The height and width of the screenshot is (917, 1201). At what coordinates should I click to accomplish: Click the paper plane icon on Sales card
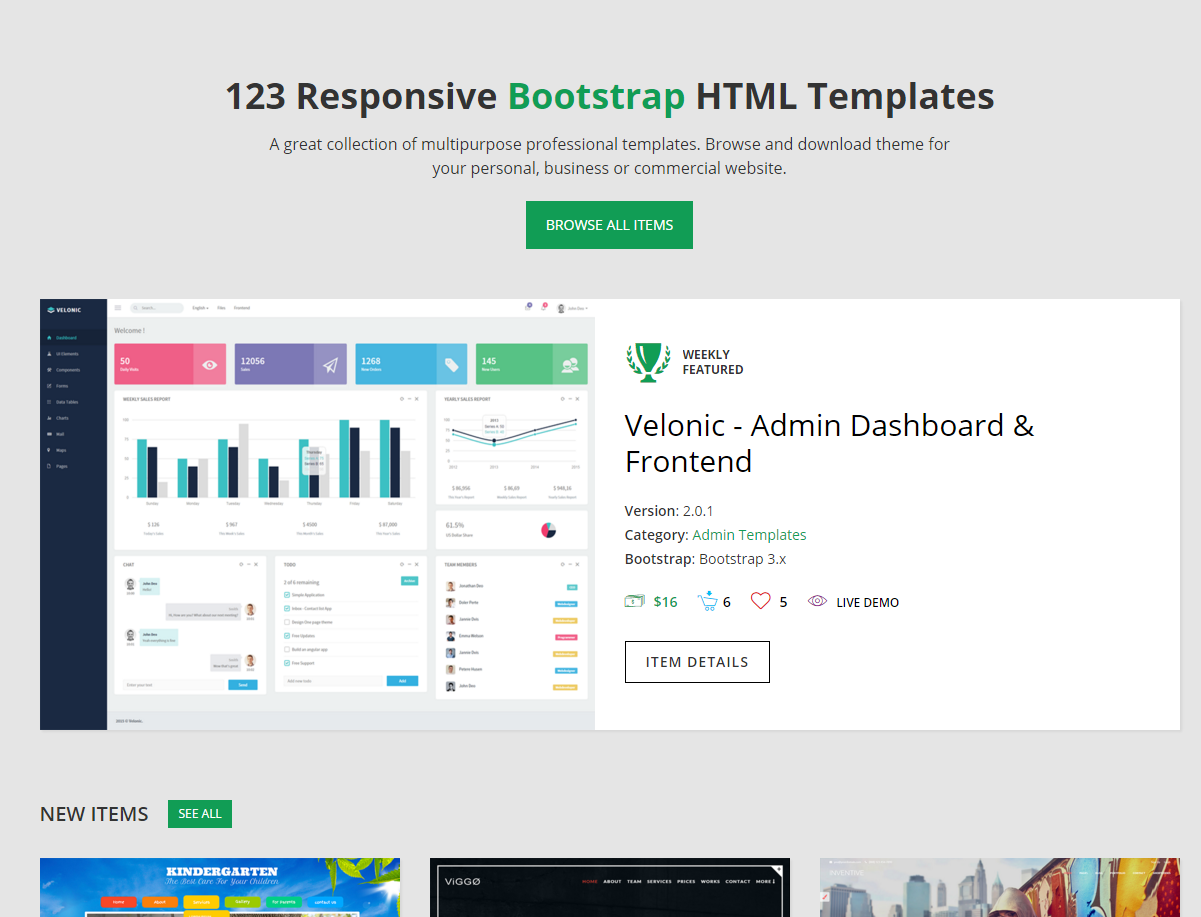click(x=330, y=365)
